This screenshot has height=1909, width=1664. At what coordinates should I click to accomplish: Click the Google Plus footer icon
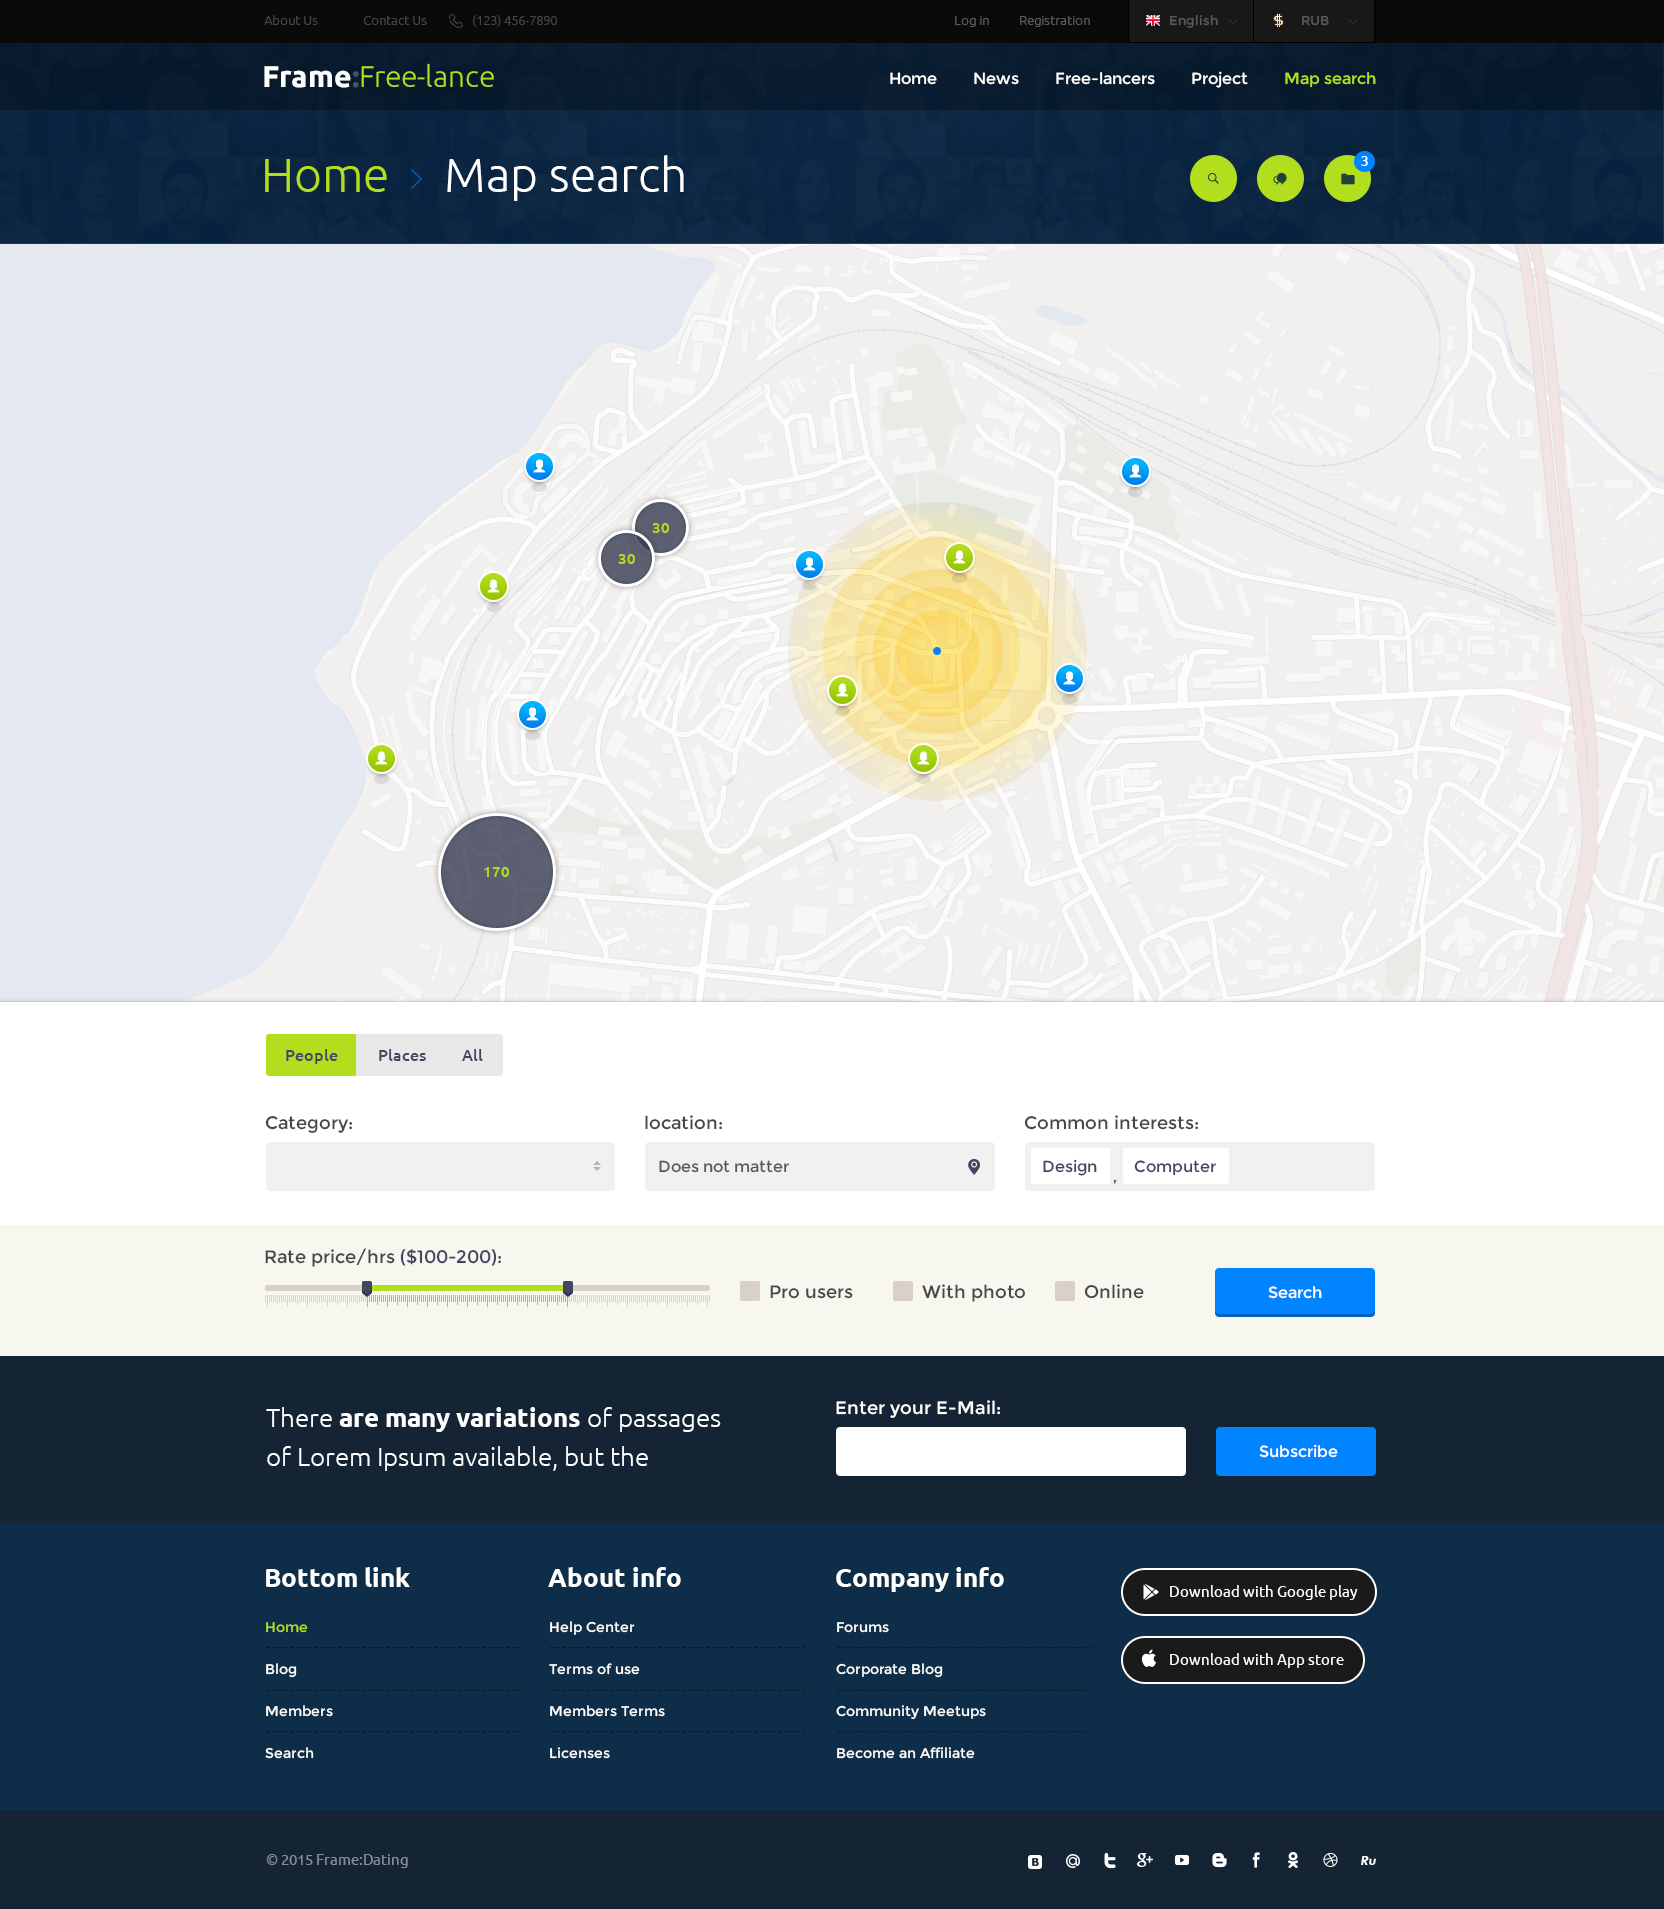tap(1145, 1860)
